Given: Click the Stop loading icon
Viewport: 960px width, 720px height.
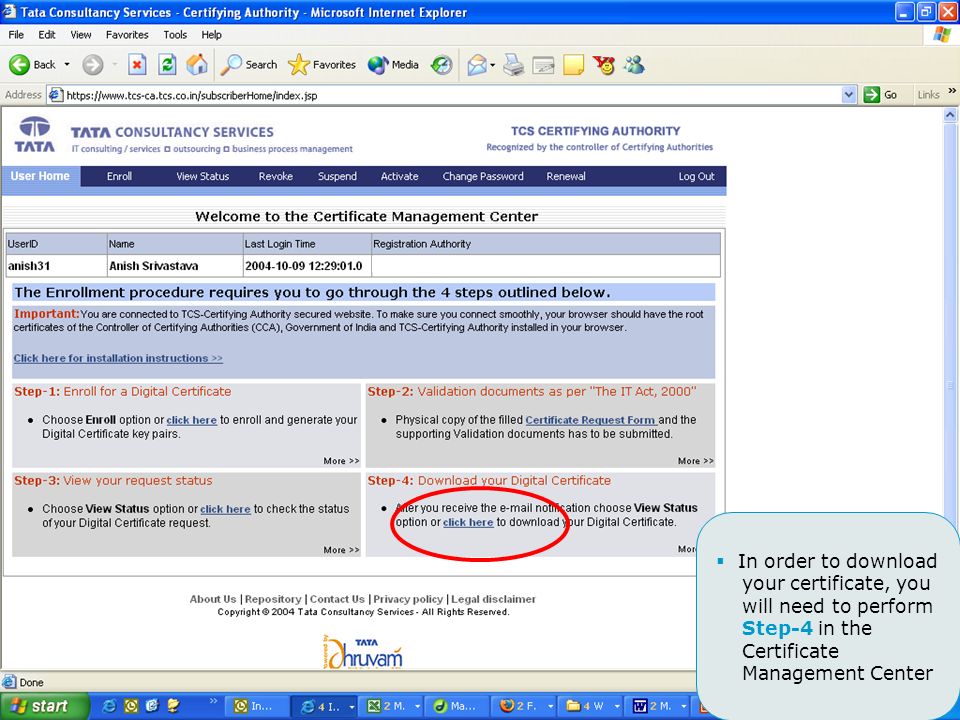Looking at the screenshot, I should [x=137, y=64].
